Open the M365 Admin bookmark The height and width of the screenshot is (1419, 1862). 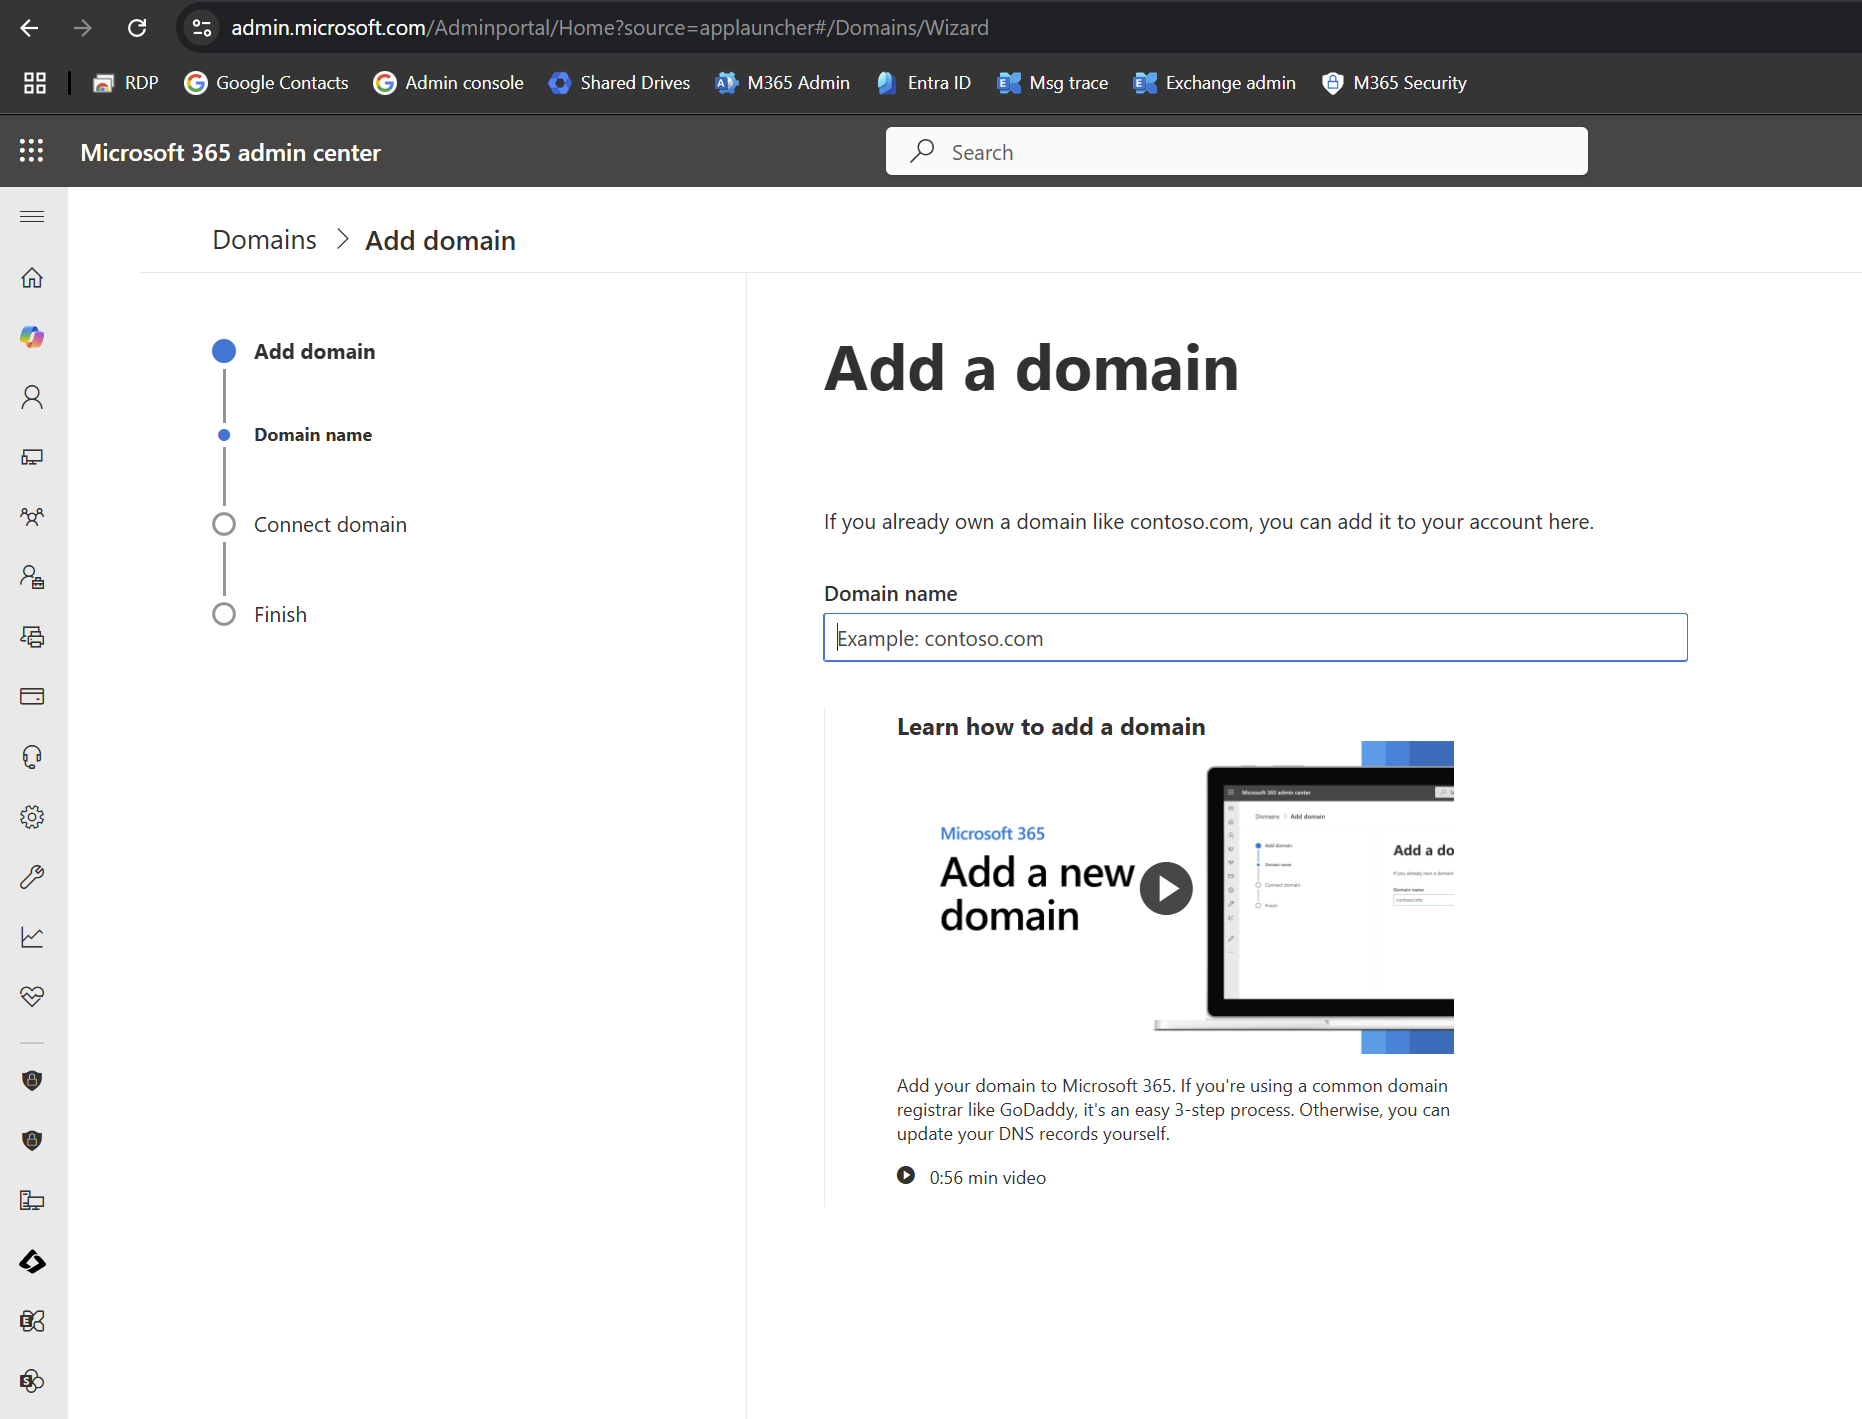tap(783, 83)
